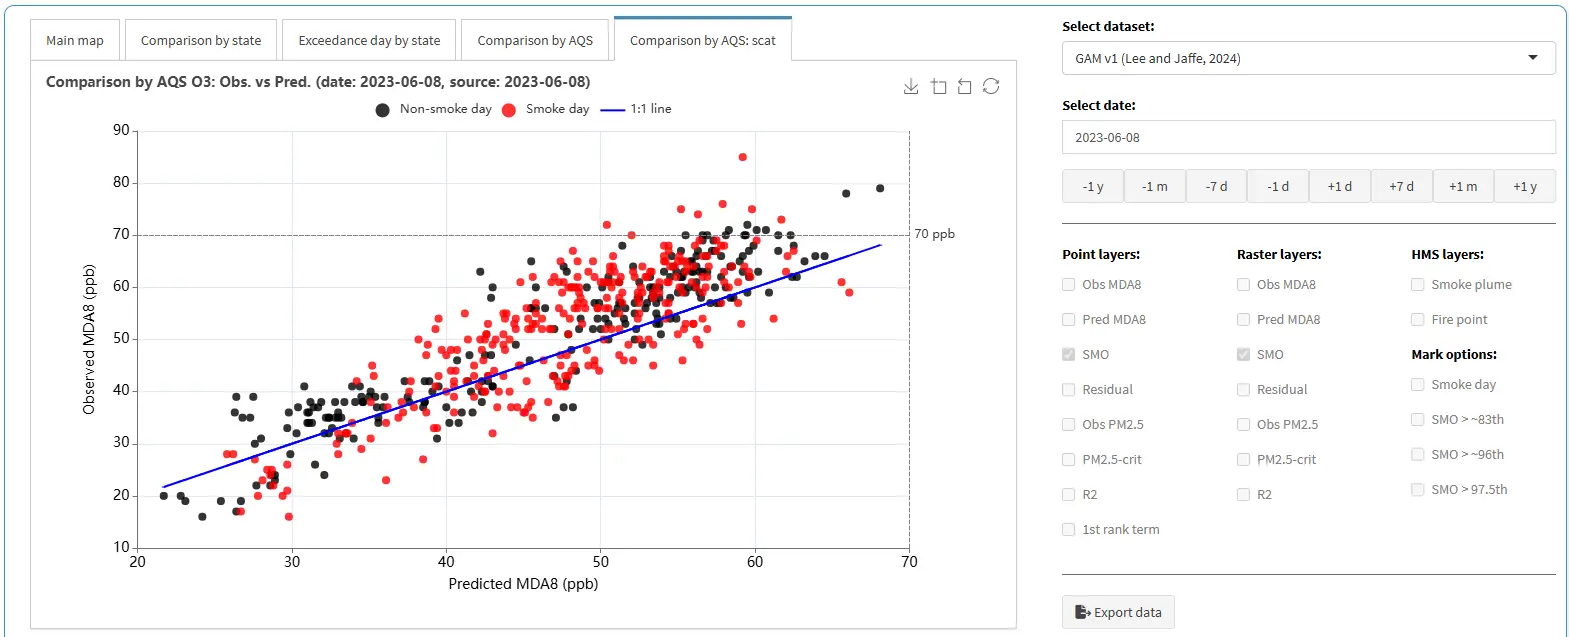The image size is (1569, 637).
Task: Check the HMS Smoke plume layer
Action: (1418, 285)
